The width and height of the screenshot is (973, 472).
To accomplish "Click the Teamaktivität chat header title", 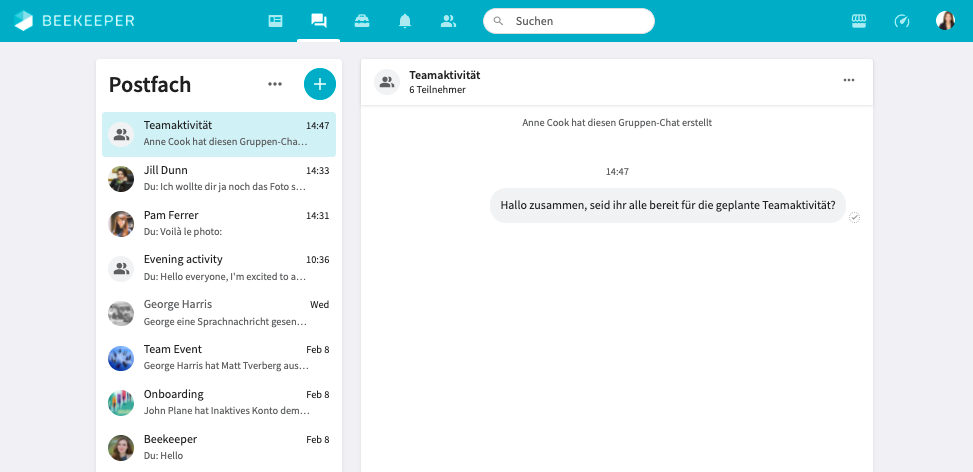I will click(x=444, y=75).
